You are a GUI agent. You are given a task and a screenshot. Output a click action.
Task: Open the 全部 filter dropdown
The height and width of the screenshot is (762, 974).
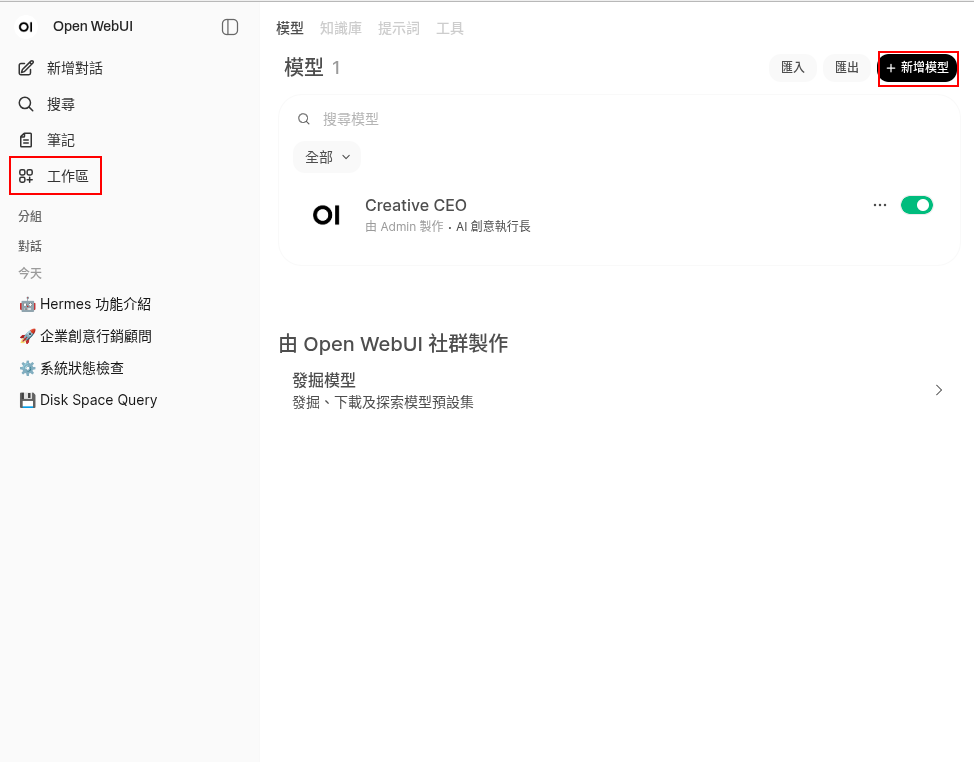point(327,157)
